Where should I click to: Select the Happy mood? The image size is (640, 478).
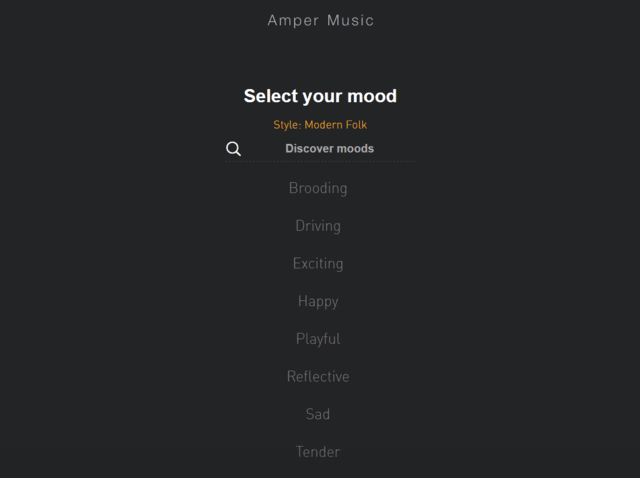[x=318, y=301]
